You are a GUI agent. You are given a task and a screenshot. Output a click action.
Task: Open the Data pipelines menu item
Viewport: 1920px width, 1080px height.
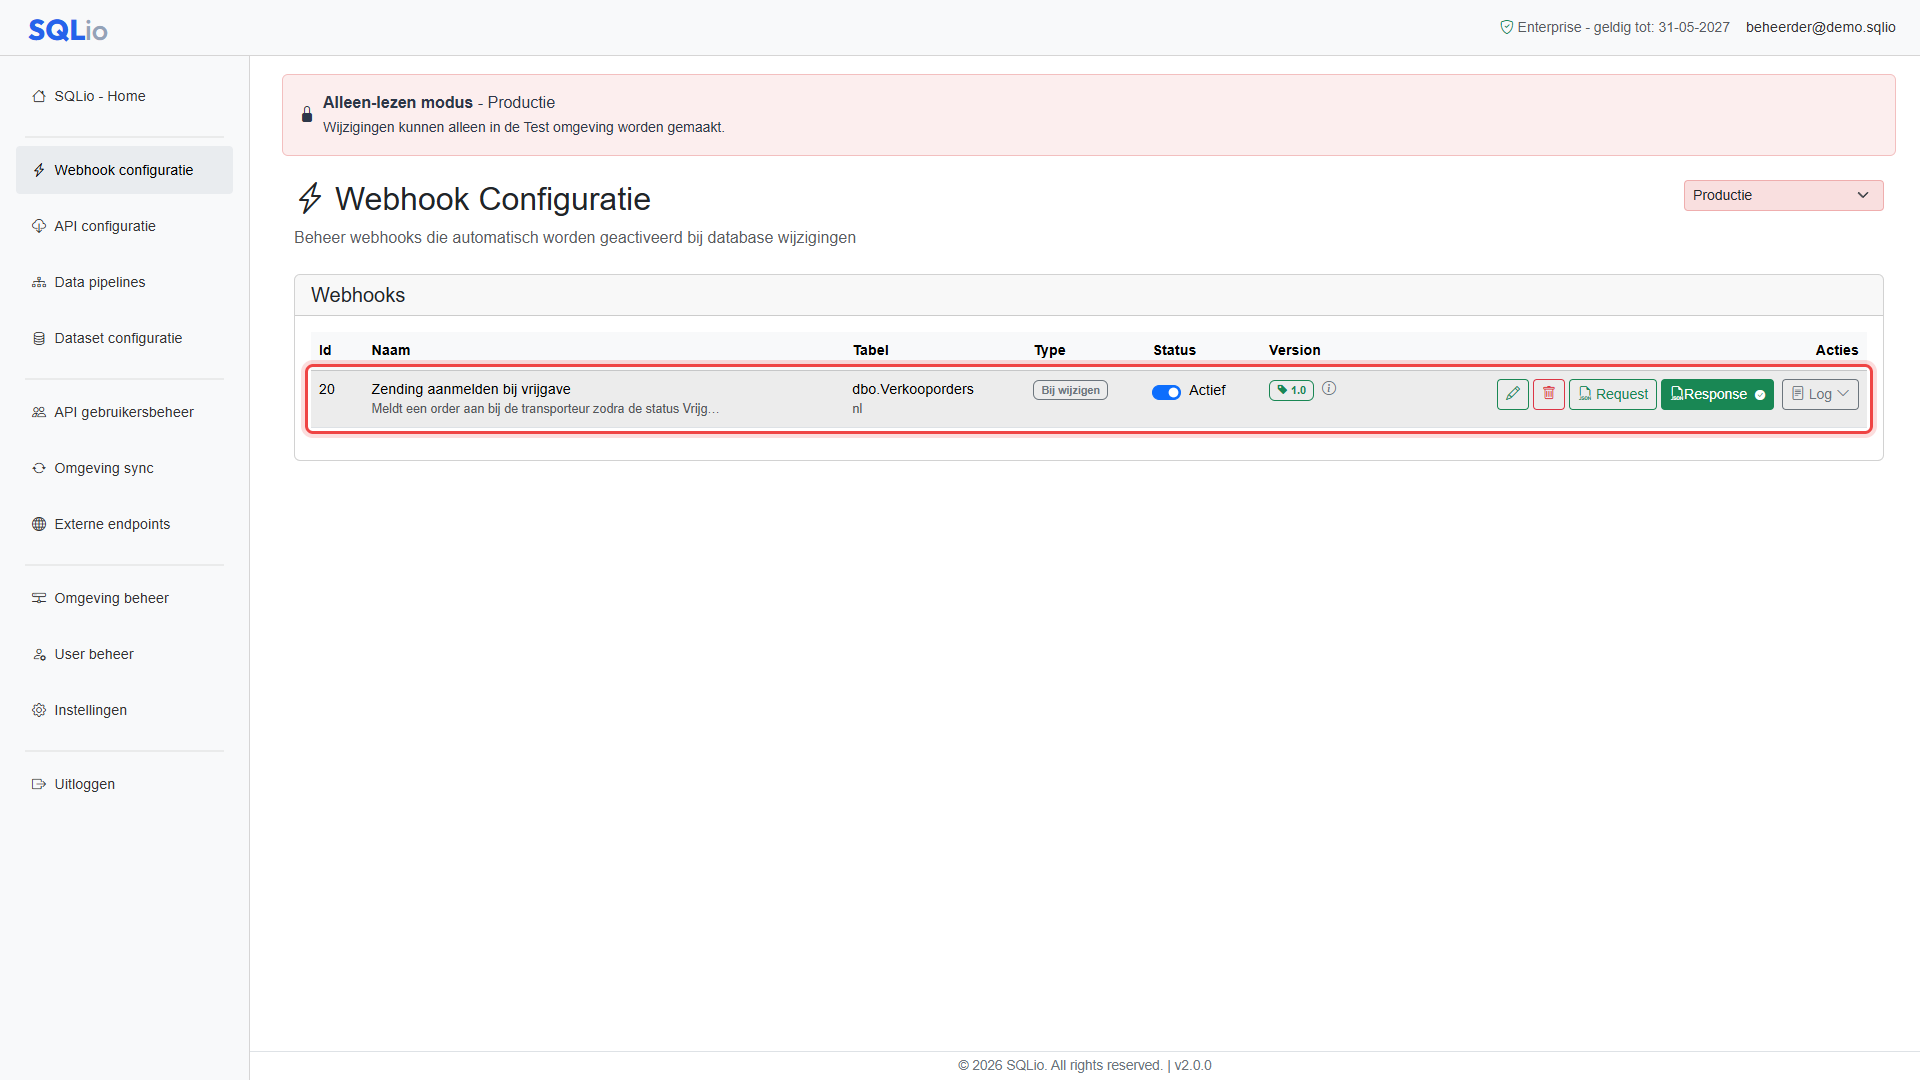pos(124,283)
